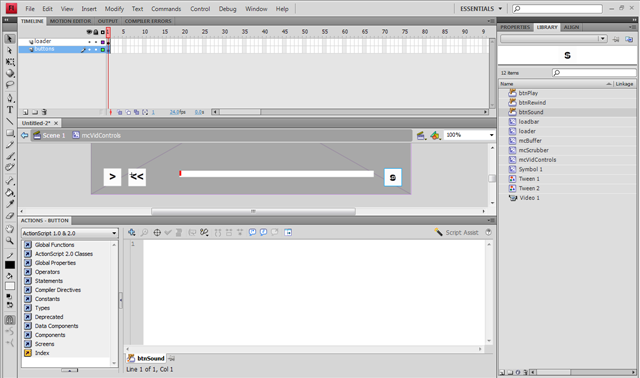
Task: Insert a target path
Action: [x=157, y=232]
